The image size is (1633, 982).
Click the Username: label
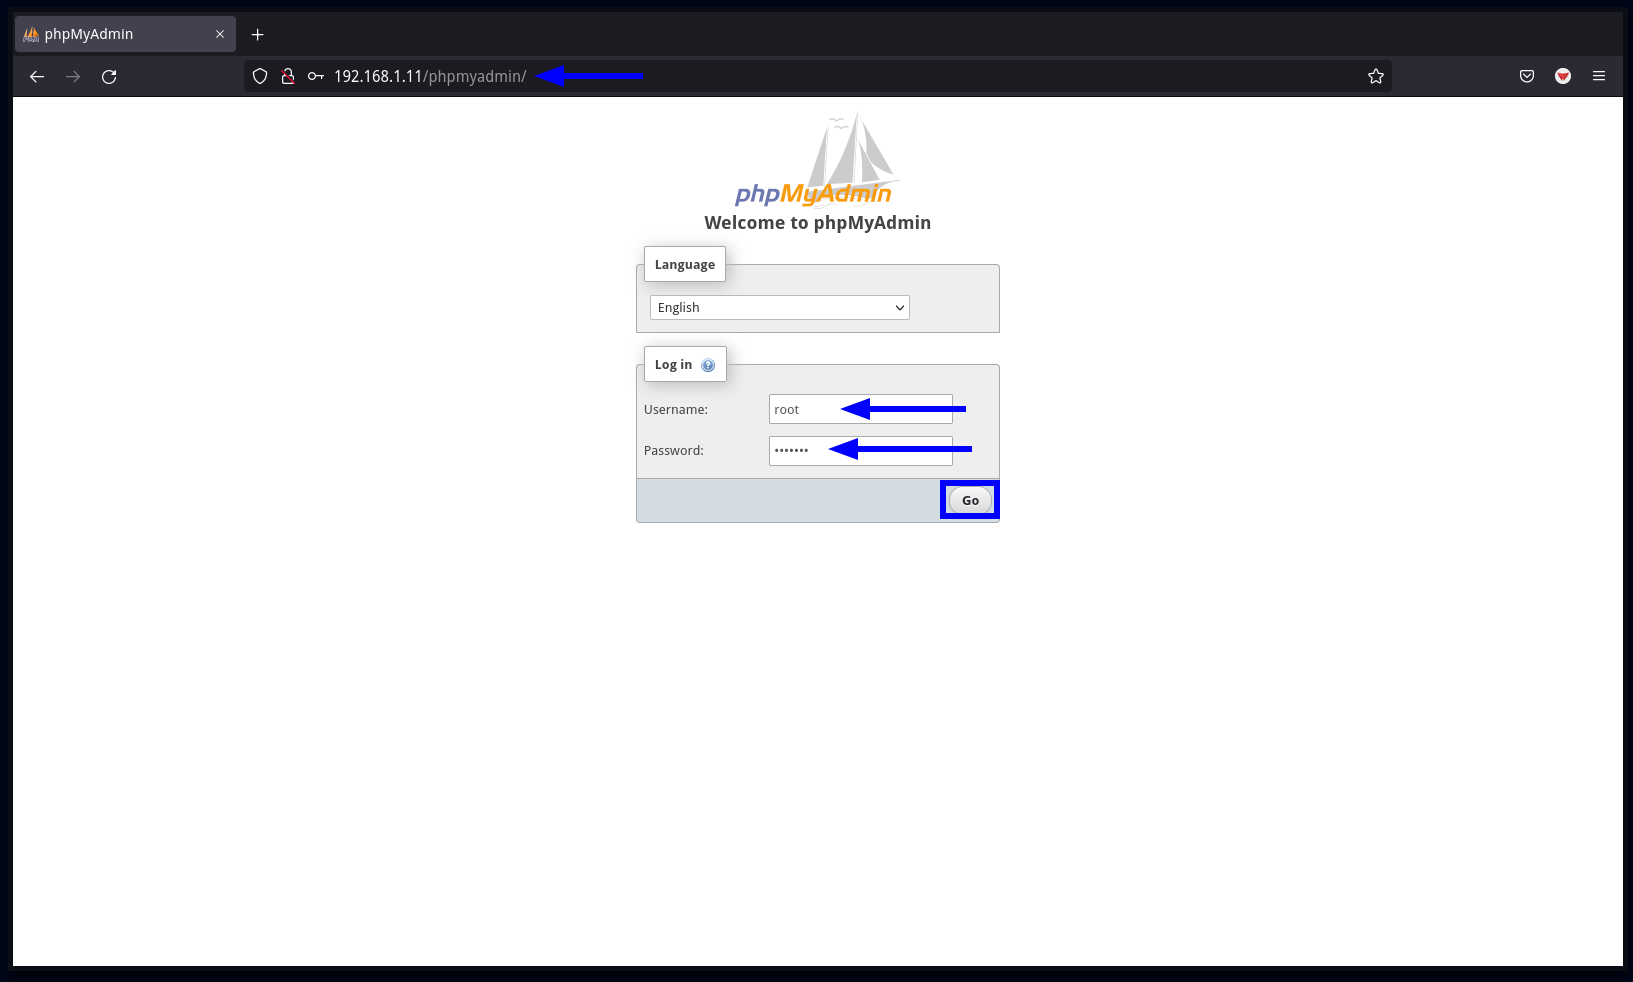click(x=676, y=409)
